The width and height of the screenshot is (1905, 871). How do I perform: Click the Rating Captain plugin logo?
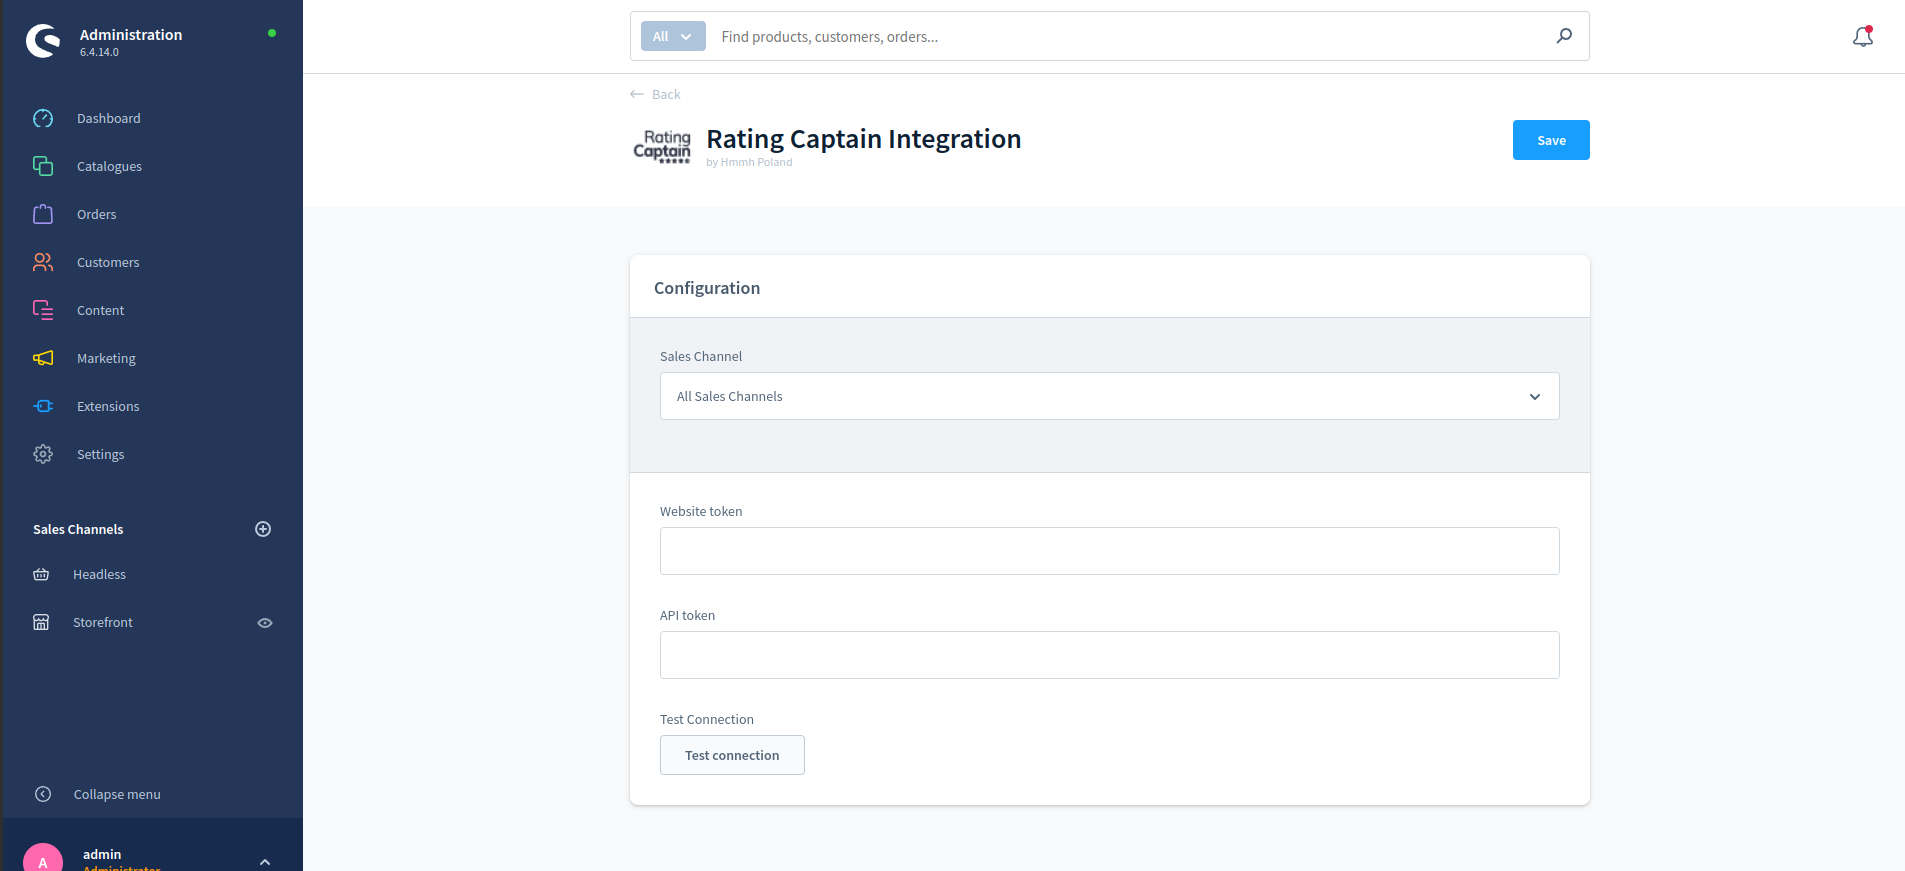click(x=662, y=146)
